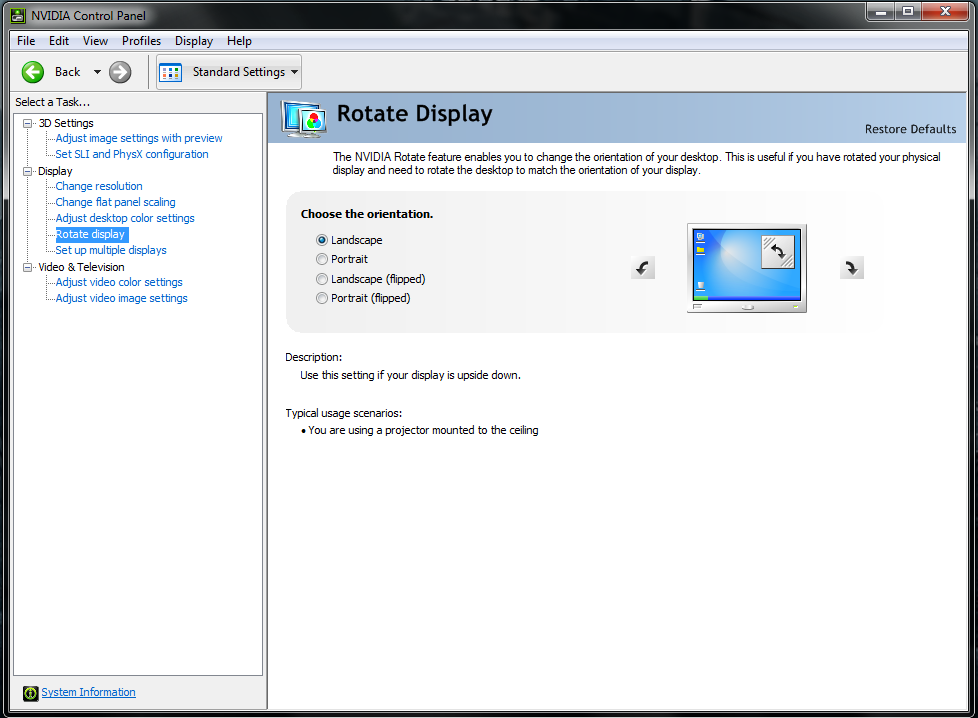Maximize the NVIDIA Control Panel window
The image size is (978, 718).
(x=908, y=11)
